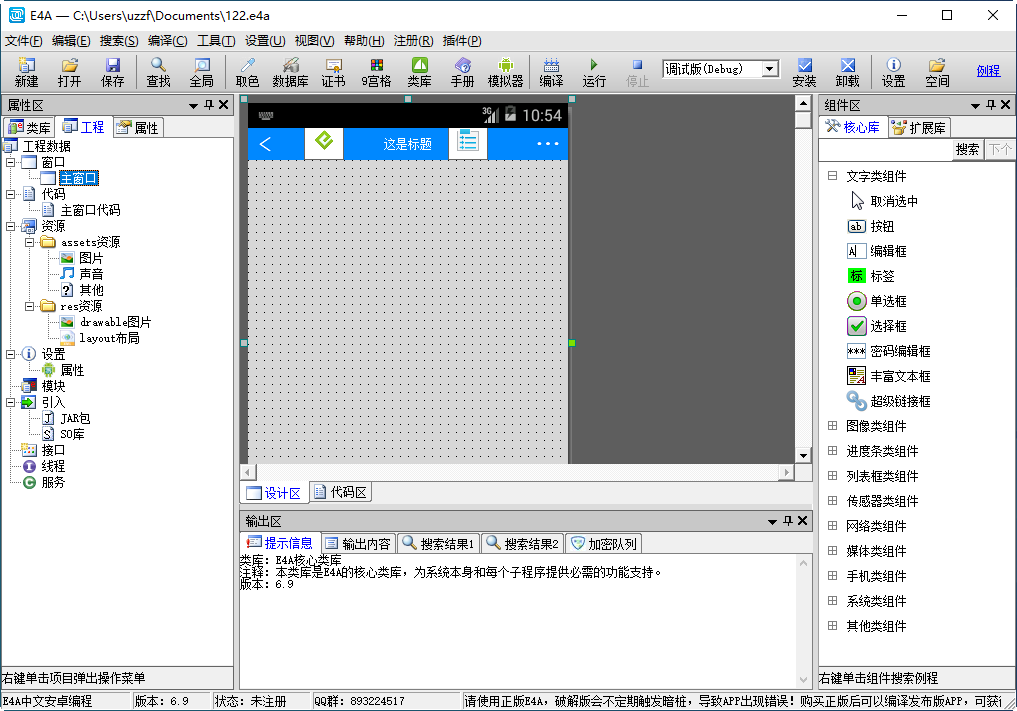Pin the 属性区 panel
This screenshot has height=711, width=1017.
tap(209, 104)
